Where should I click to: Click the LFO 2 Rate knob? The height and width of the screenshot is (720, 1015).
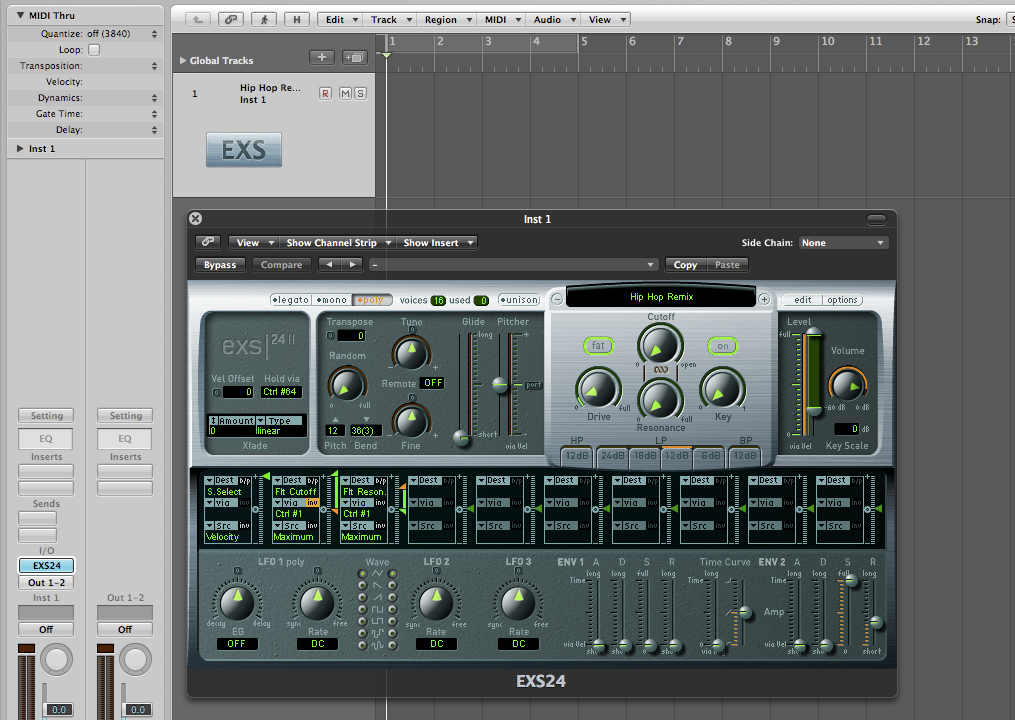point(436,603)
